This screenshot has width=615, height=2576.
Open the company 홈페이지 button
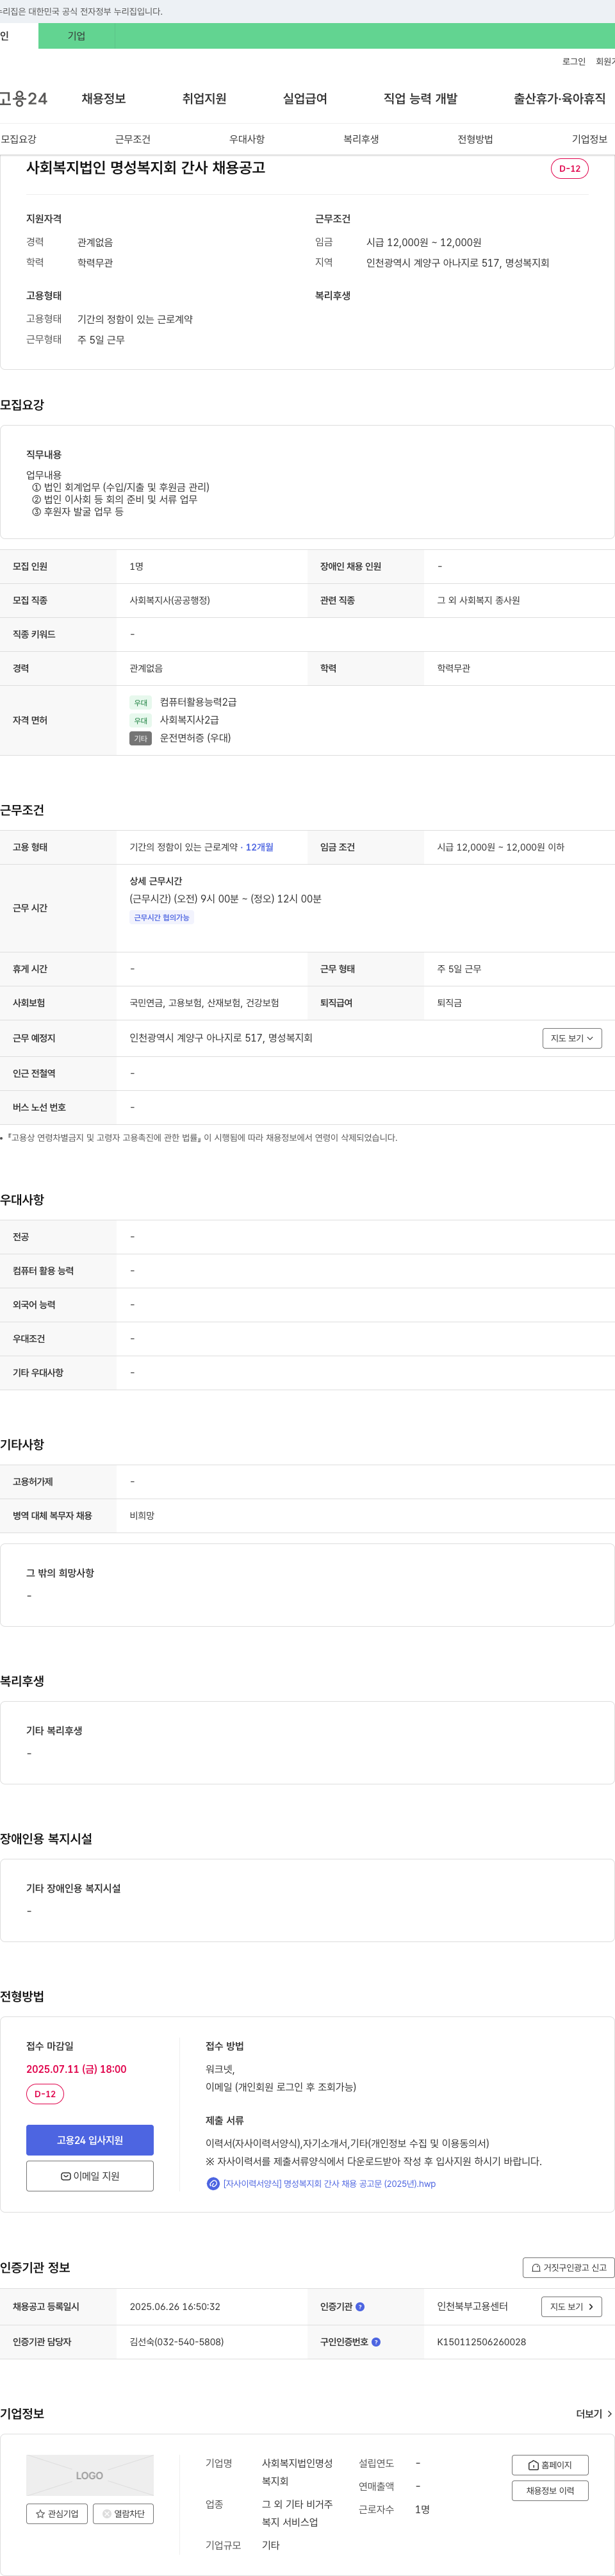(550, 2464)
